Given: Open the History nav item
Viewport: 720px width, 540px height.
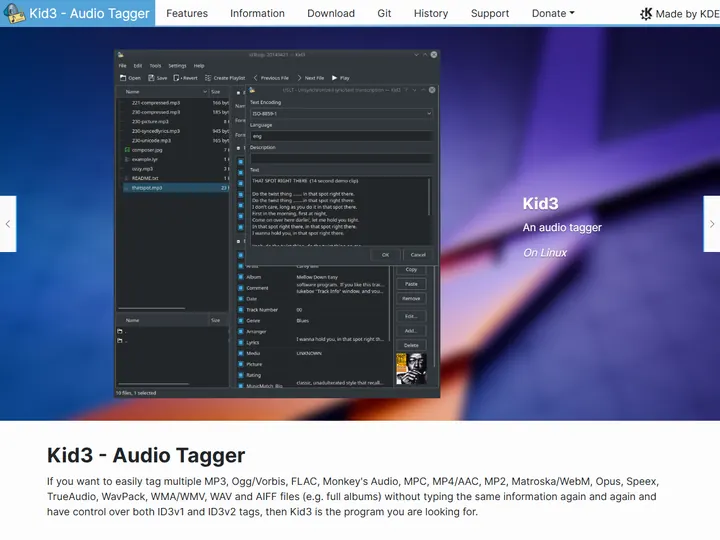Looking at the screenshot, I should coord(431,13).
